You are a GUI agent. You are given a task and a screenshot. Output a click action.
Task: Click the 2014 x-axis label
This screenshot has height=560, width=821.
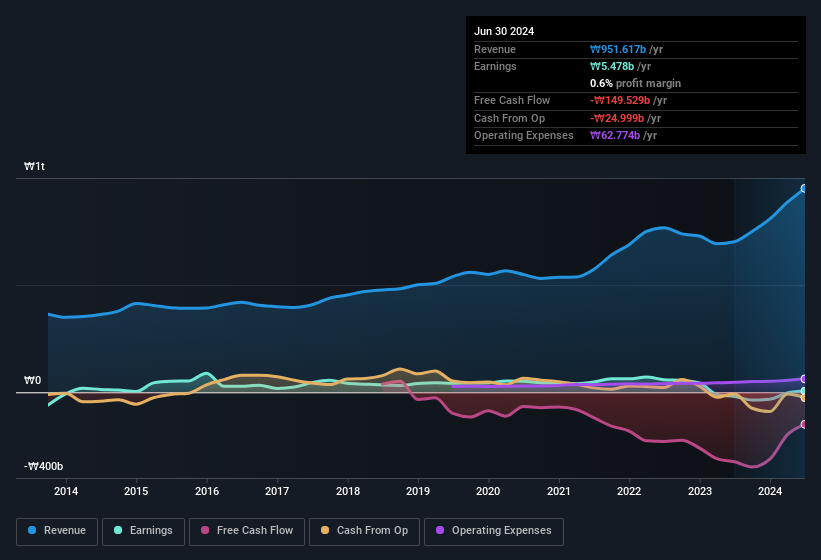coord(66,491)
